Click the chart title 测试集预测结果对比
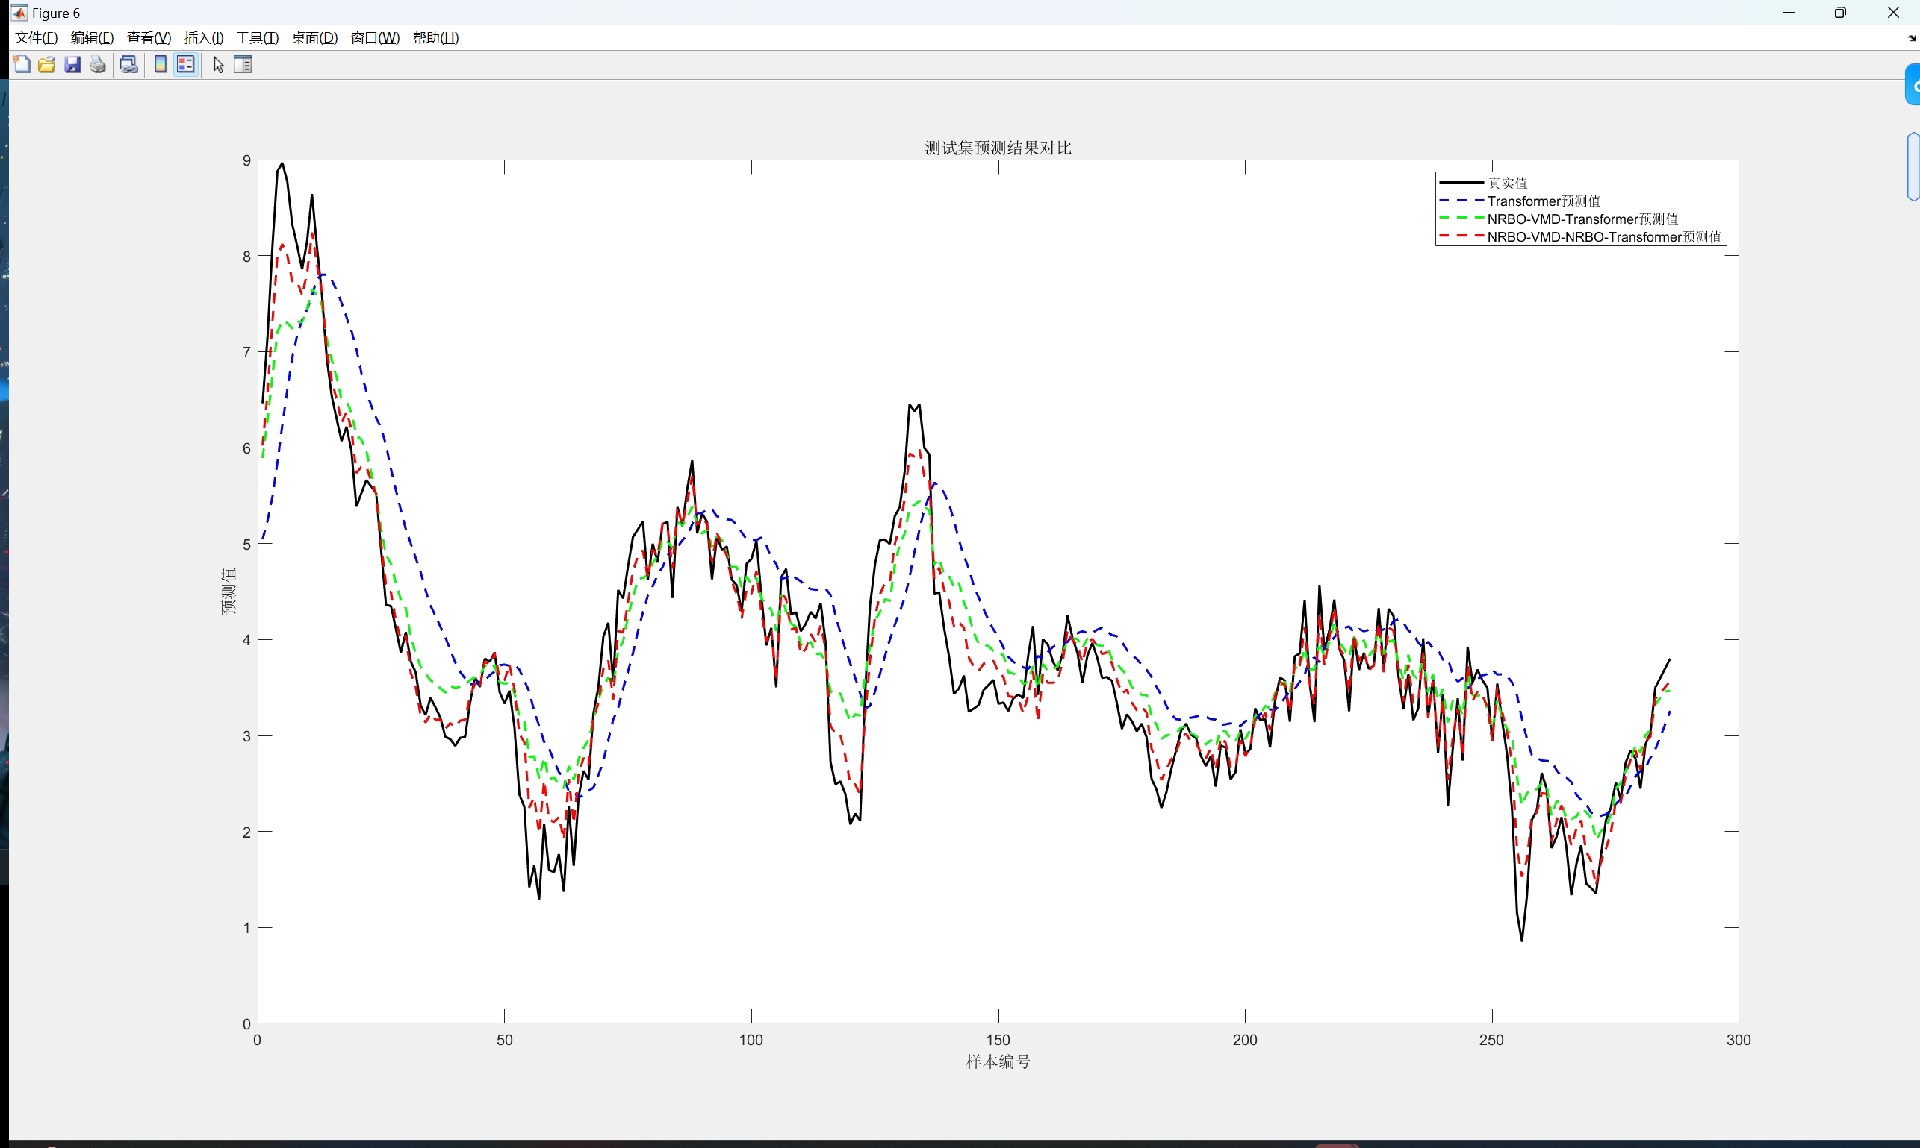1920x1148 pixels. click(997, 148)
